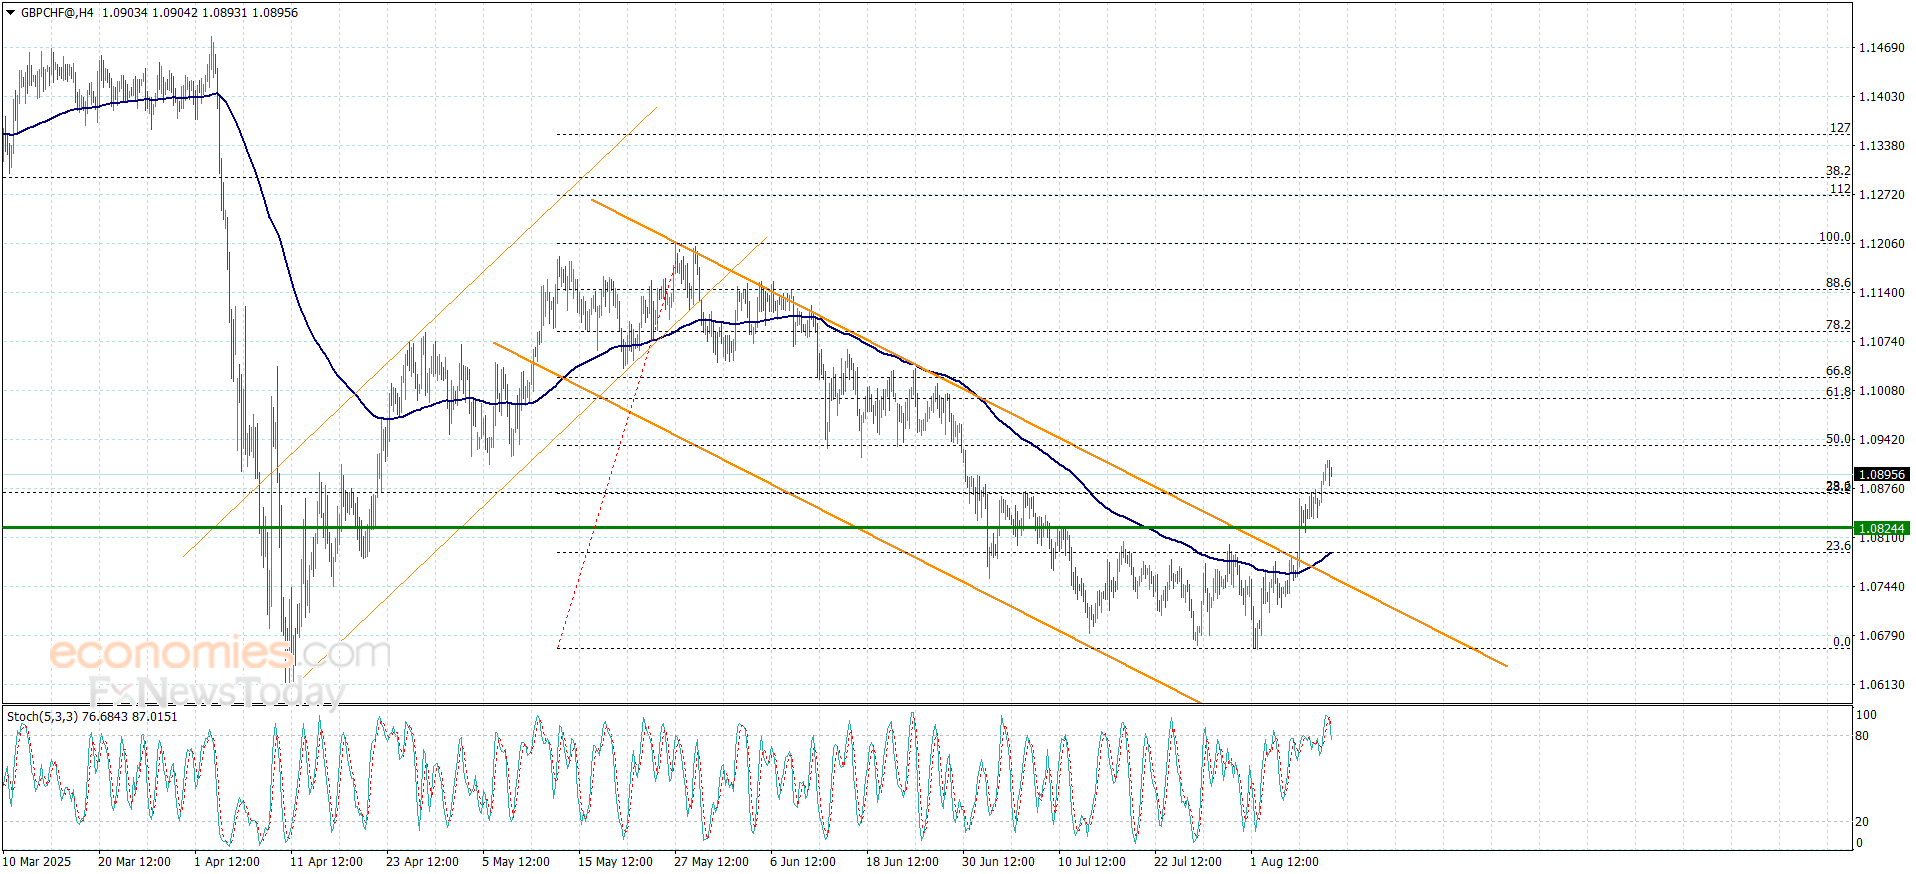This screenshot has width=1916, height=874.
Task: Click the 1 Aug 12:00 date label
Action: pyautogui.click(x=1284, y=862)
